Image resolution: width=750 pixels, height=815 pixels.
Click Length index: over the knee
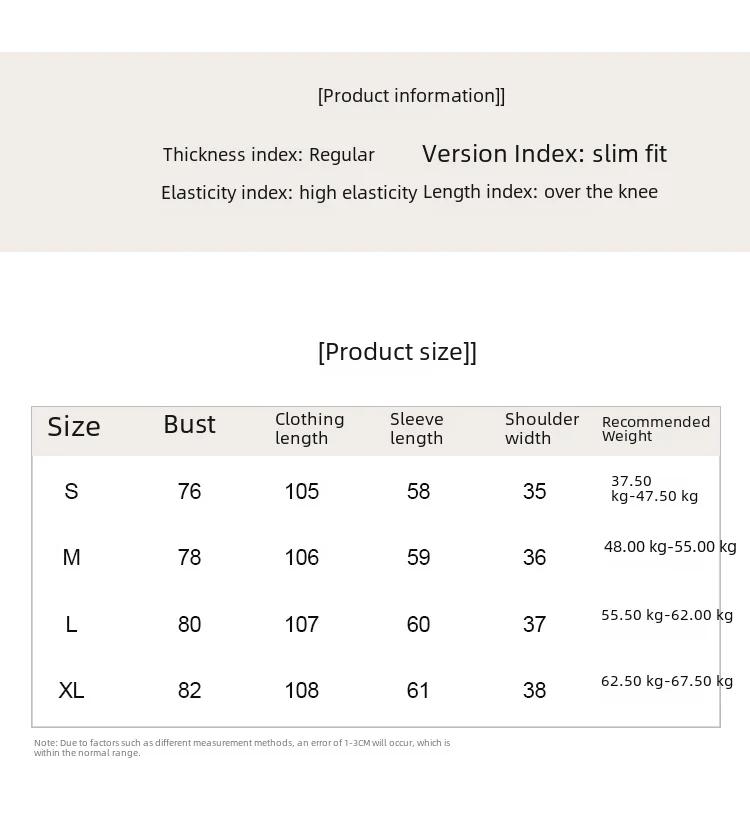pyautogui.click(x=541, y=192)
